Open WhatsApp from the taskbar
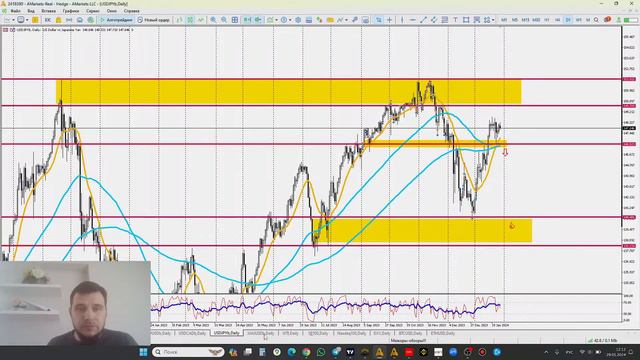Screen dimensions: 640x360 click(321, 352)
